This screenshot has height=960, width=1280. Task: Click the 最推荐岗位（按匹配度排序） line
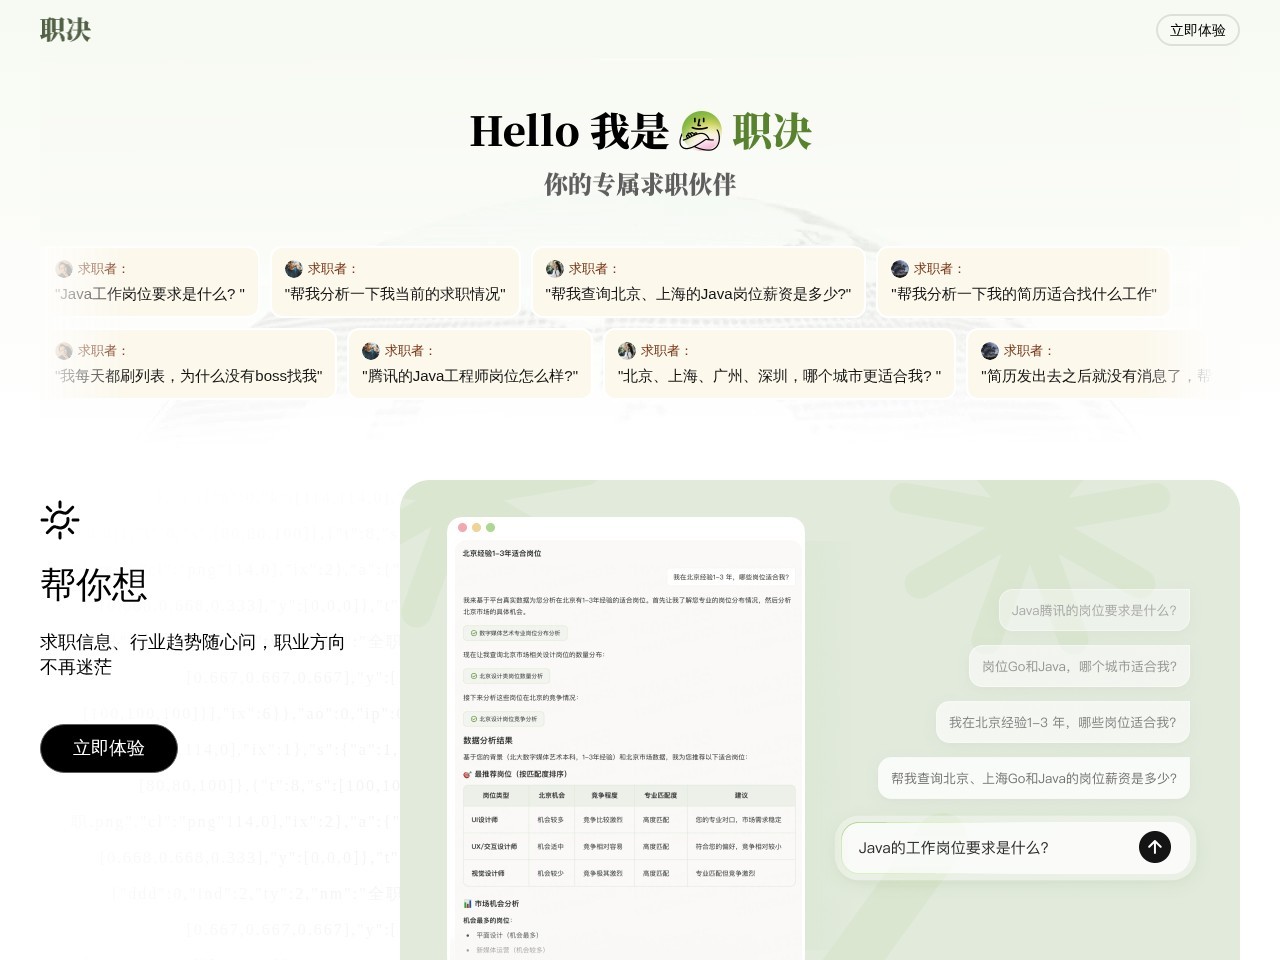click(515, 774)
